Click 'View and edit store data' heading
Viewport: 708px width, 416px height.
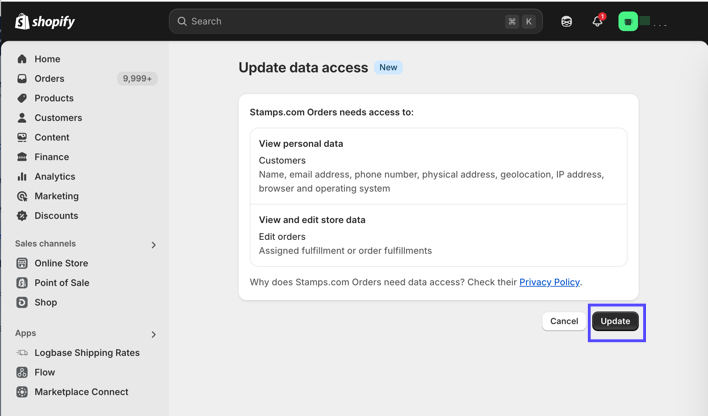click(312, 220)
